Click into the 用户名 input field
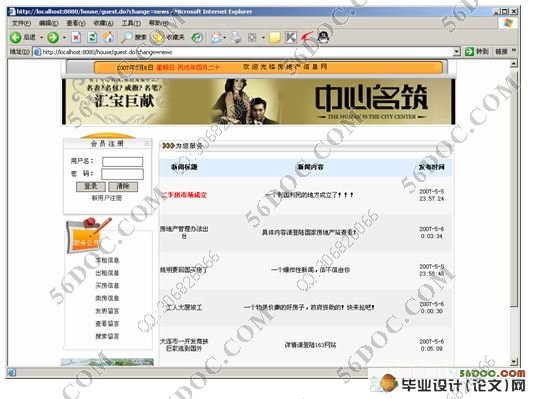 coord(123,161)
